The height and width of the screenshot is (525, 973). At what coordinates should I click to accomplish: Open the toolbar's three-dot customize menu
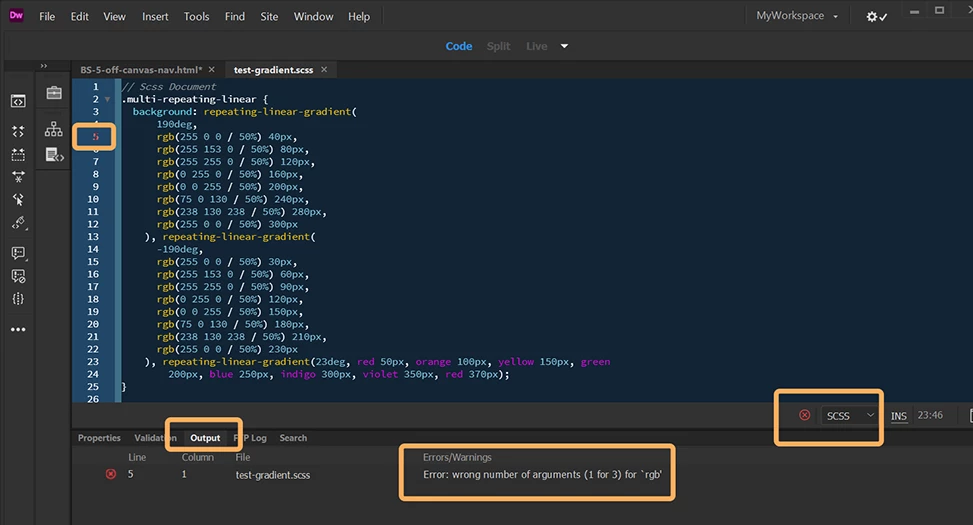[x=18, y=330]
